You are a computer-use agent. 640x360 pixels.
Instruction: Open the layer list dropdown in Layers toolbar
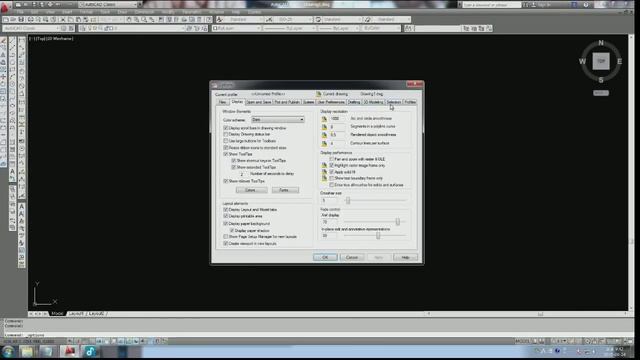131,28
